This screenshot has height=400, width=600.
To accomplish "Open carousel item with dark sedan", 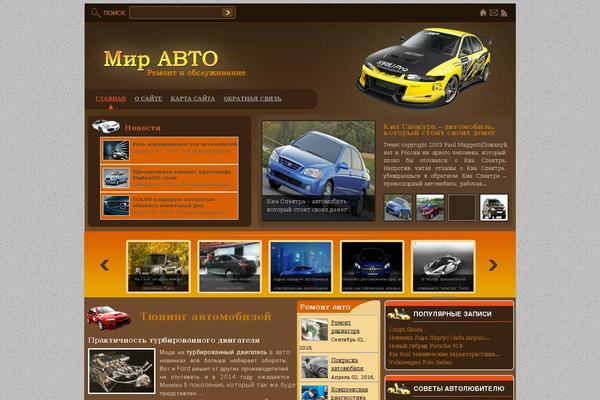I will (x=230, y=266).
